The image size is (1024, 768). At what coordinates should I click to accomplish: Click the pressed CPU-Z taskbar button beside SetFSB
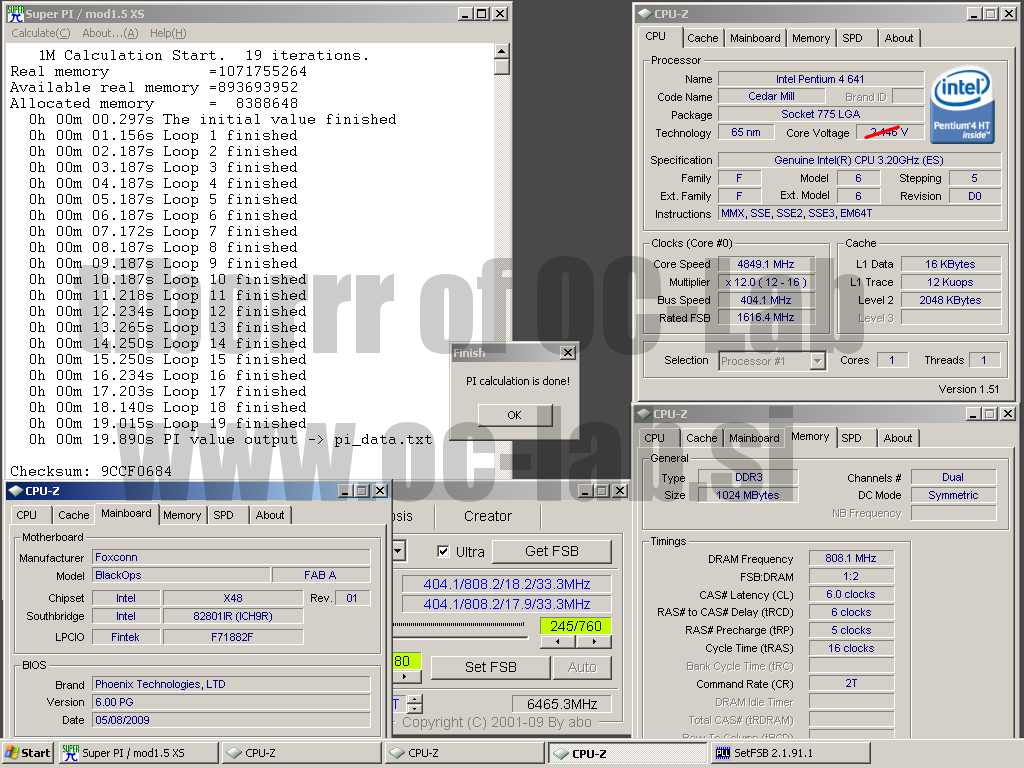[x=628, y=753]
